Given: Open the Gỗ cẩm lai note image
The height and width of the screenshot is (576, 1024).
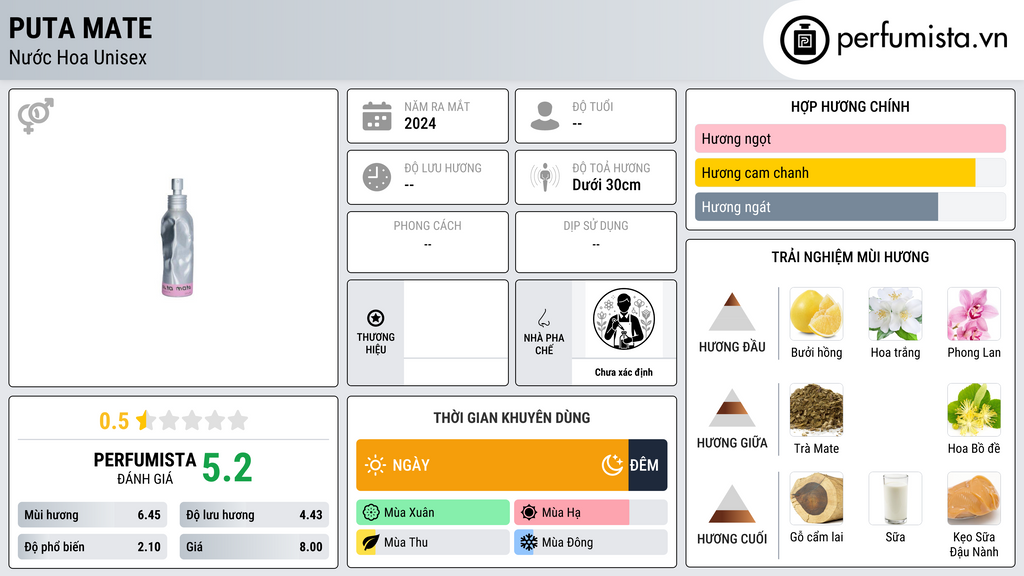Looking at the screenshot, I should tap(816, 498).
